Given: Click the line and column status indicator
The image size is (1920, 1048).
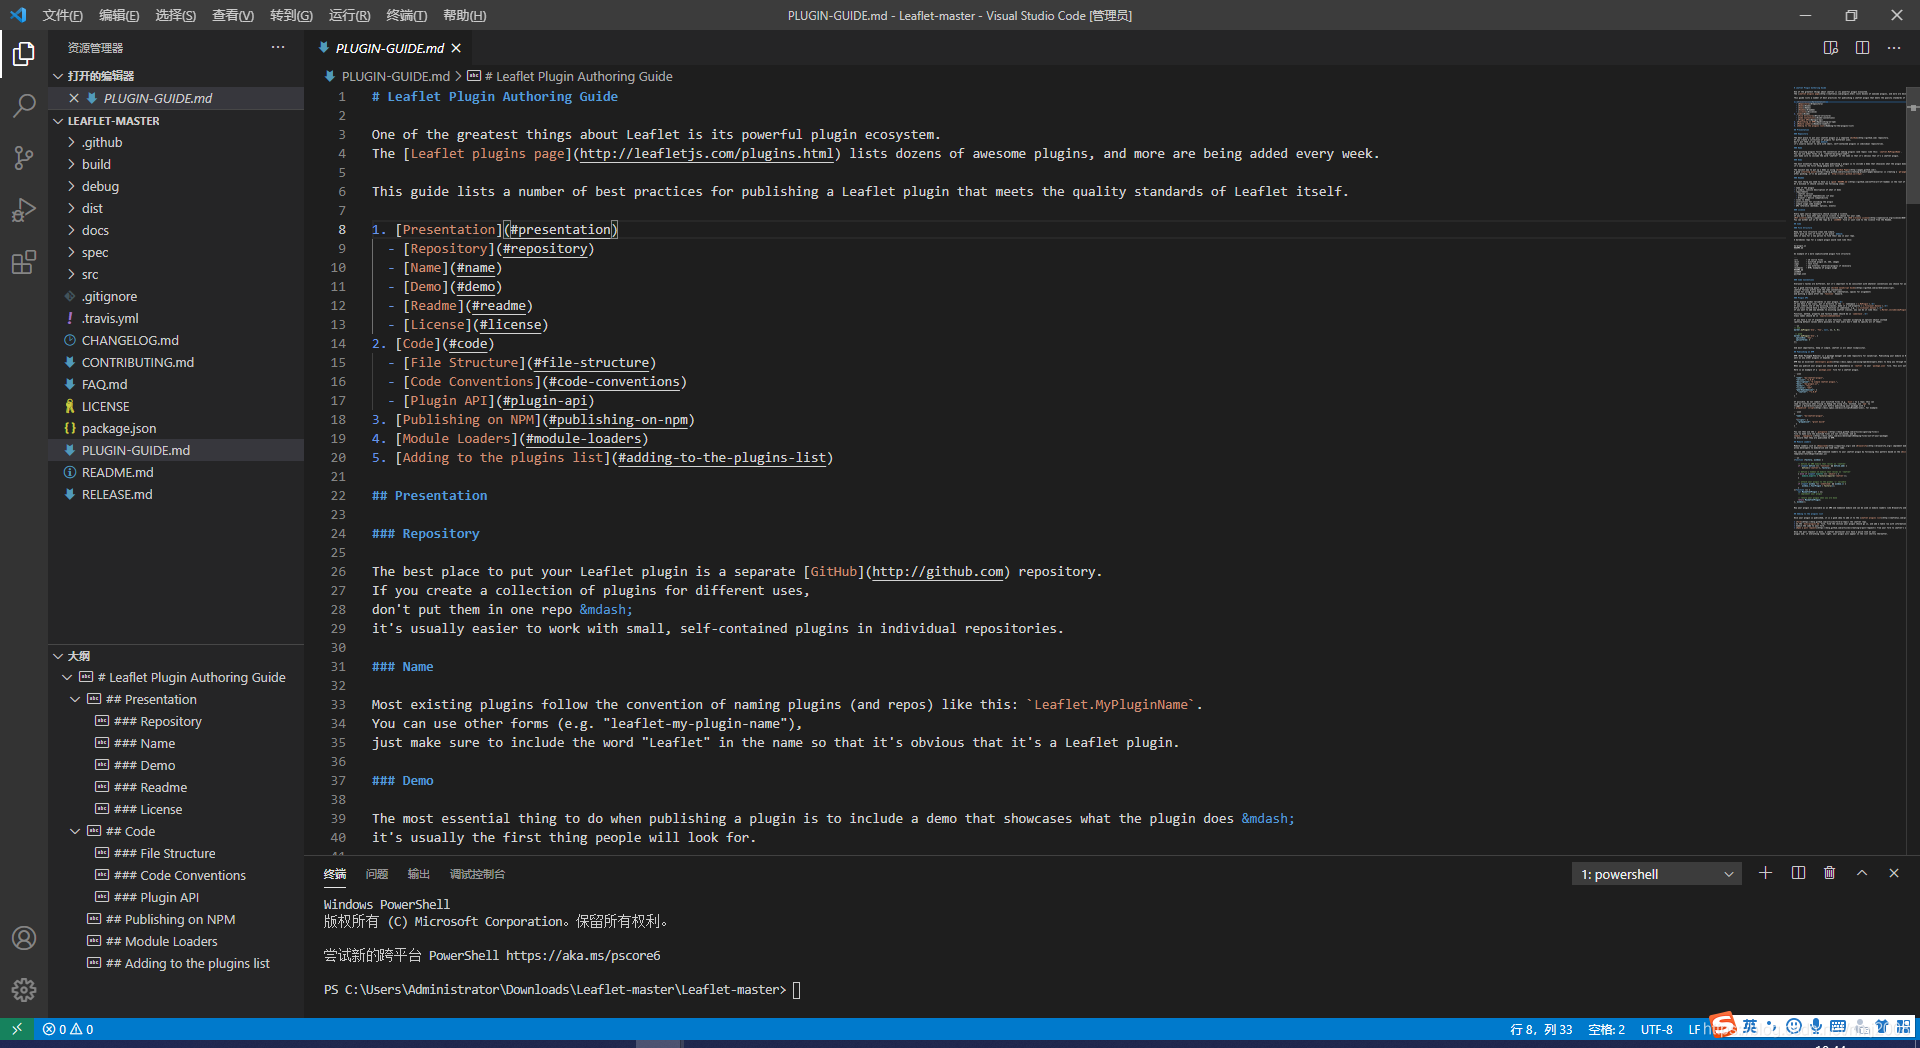Looking at the screenshot, I should pos(1541,1029).
